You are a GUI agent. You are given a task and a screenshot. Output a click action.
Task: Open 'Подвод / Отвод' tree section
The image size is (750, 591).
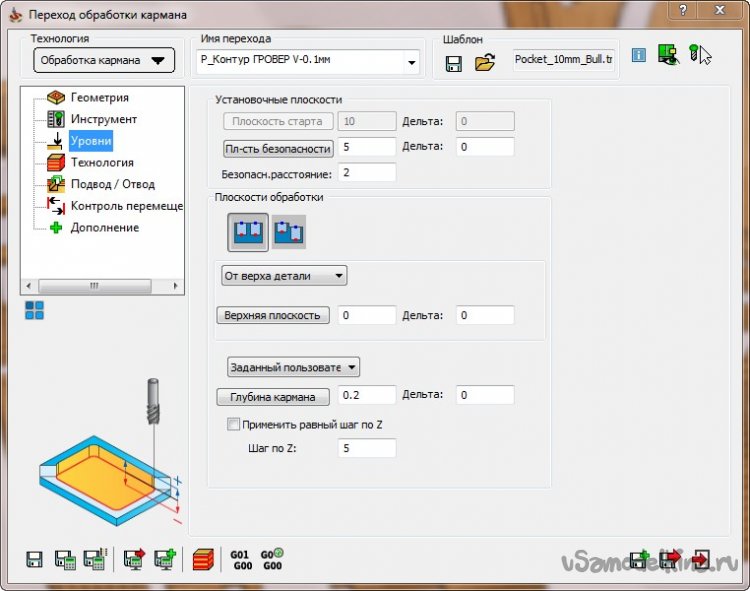coord(112,184)
